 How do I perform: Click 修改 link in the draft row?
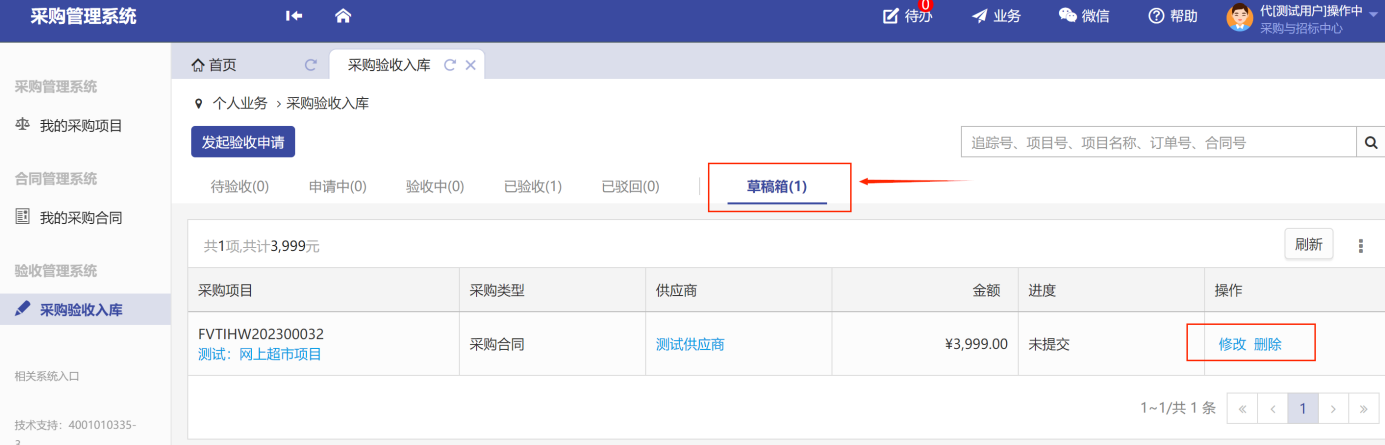coord(1232,344)
